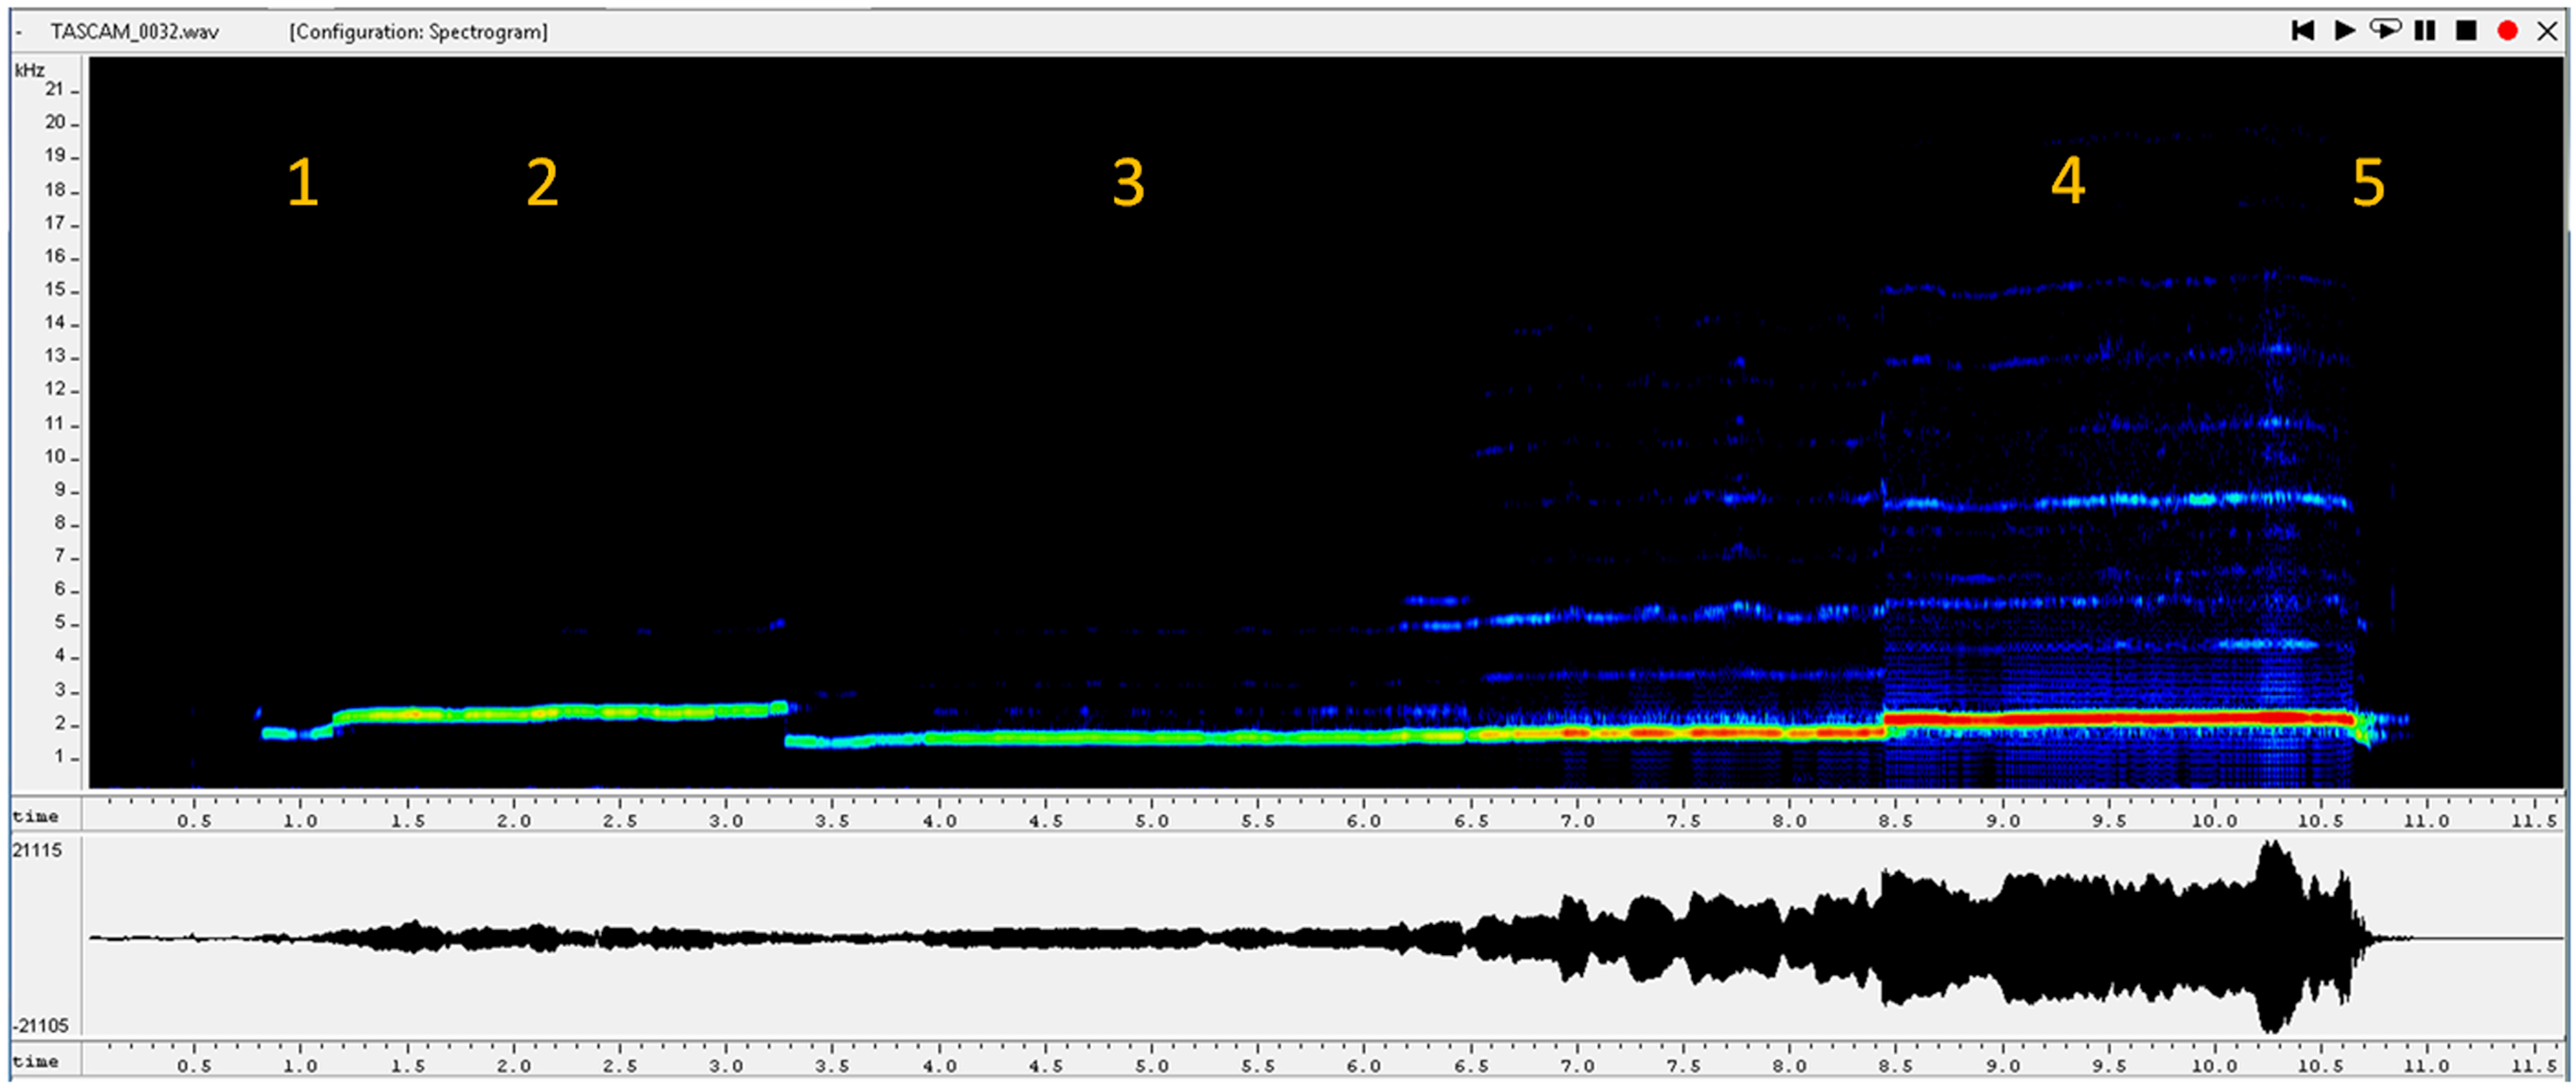
Task: Click annotation number 4 in the spectrogram
Action: tap(2068, 180)
